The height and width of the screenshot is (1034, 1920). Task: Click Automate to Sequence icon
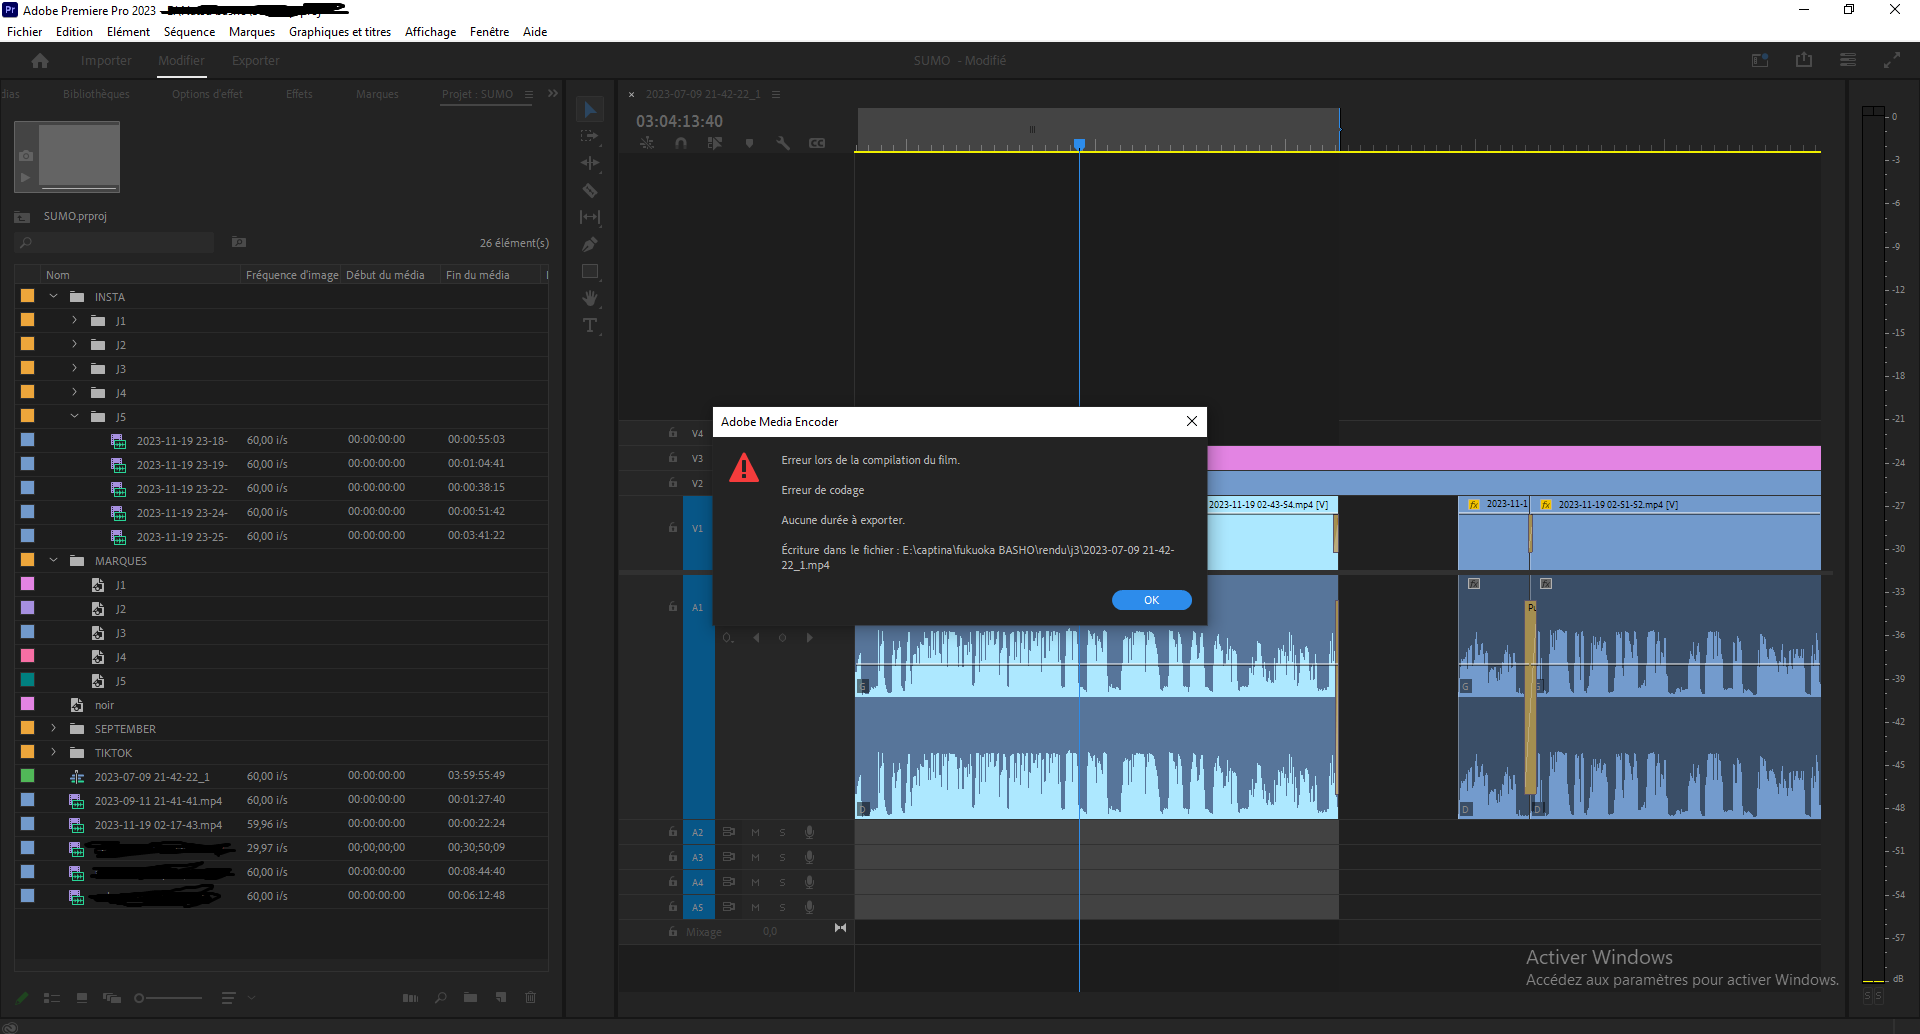[x=410, y=998]
